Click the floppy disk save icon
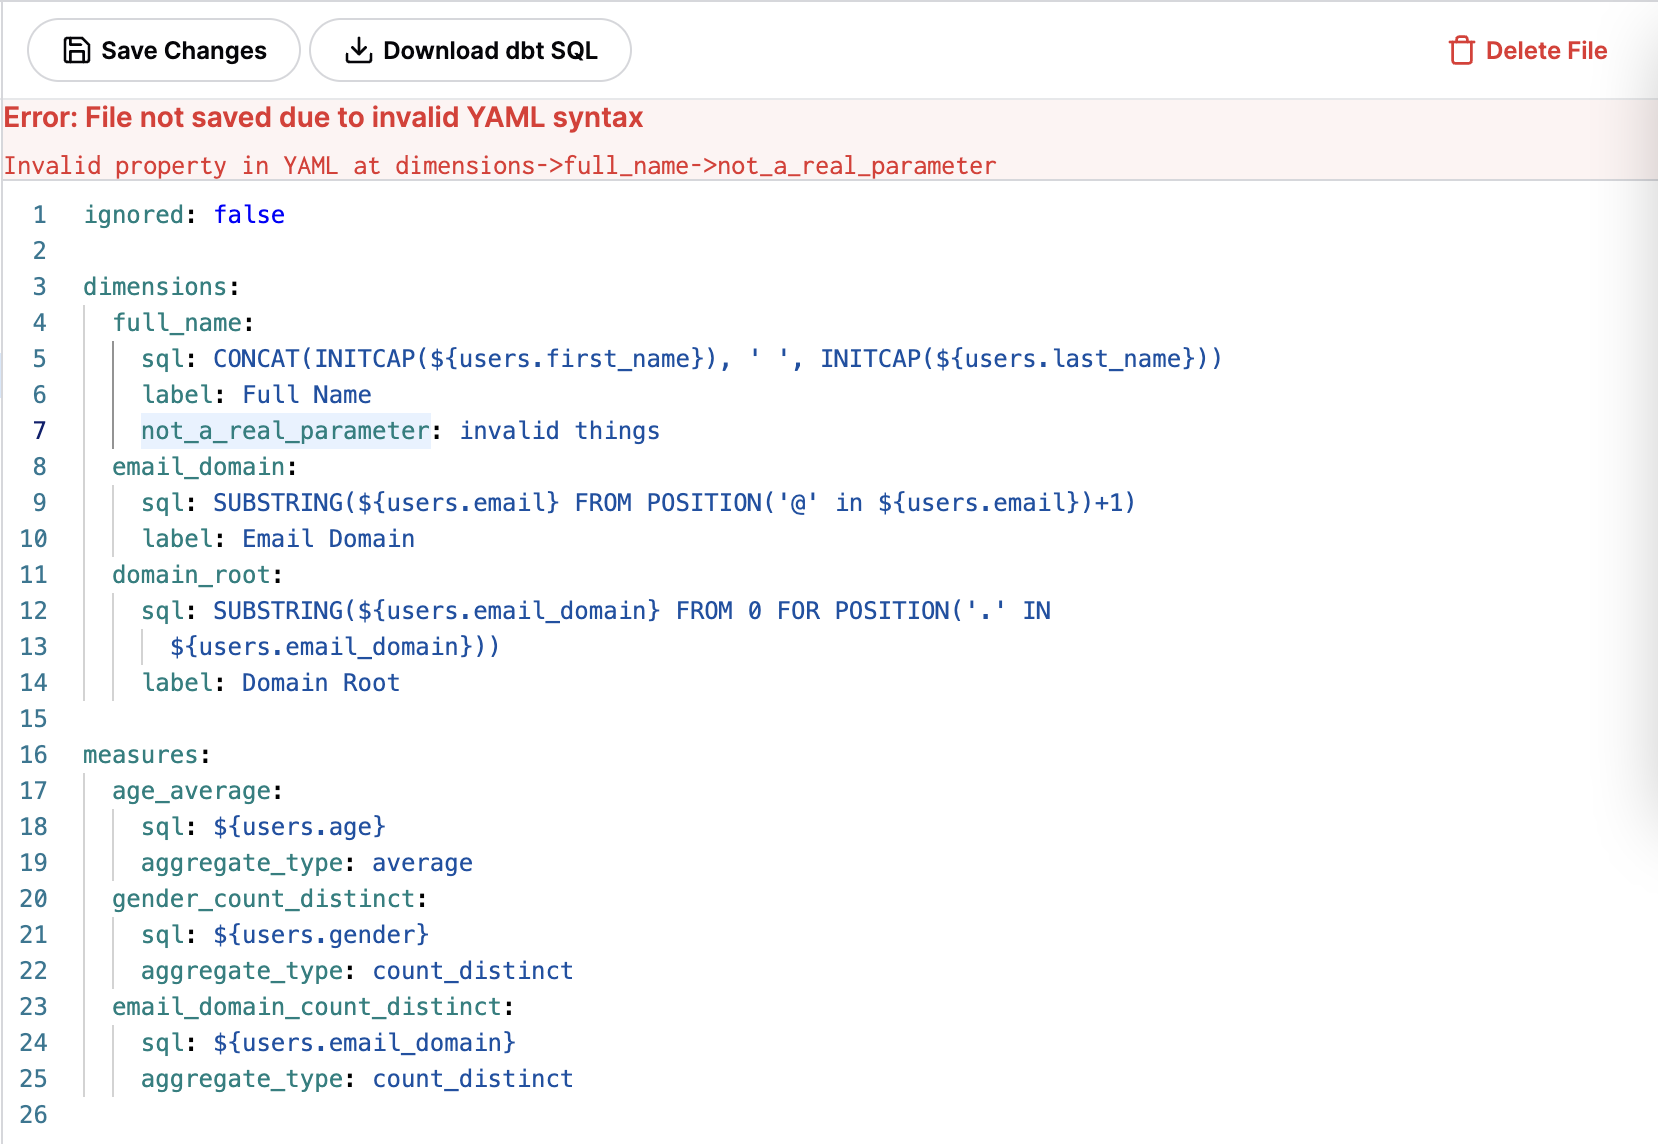1658x1144 pixels. (76, 50)
